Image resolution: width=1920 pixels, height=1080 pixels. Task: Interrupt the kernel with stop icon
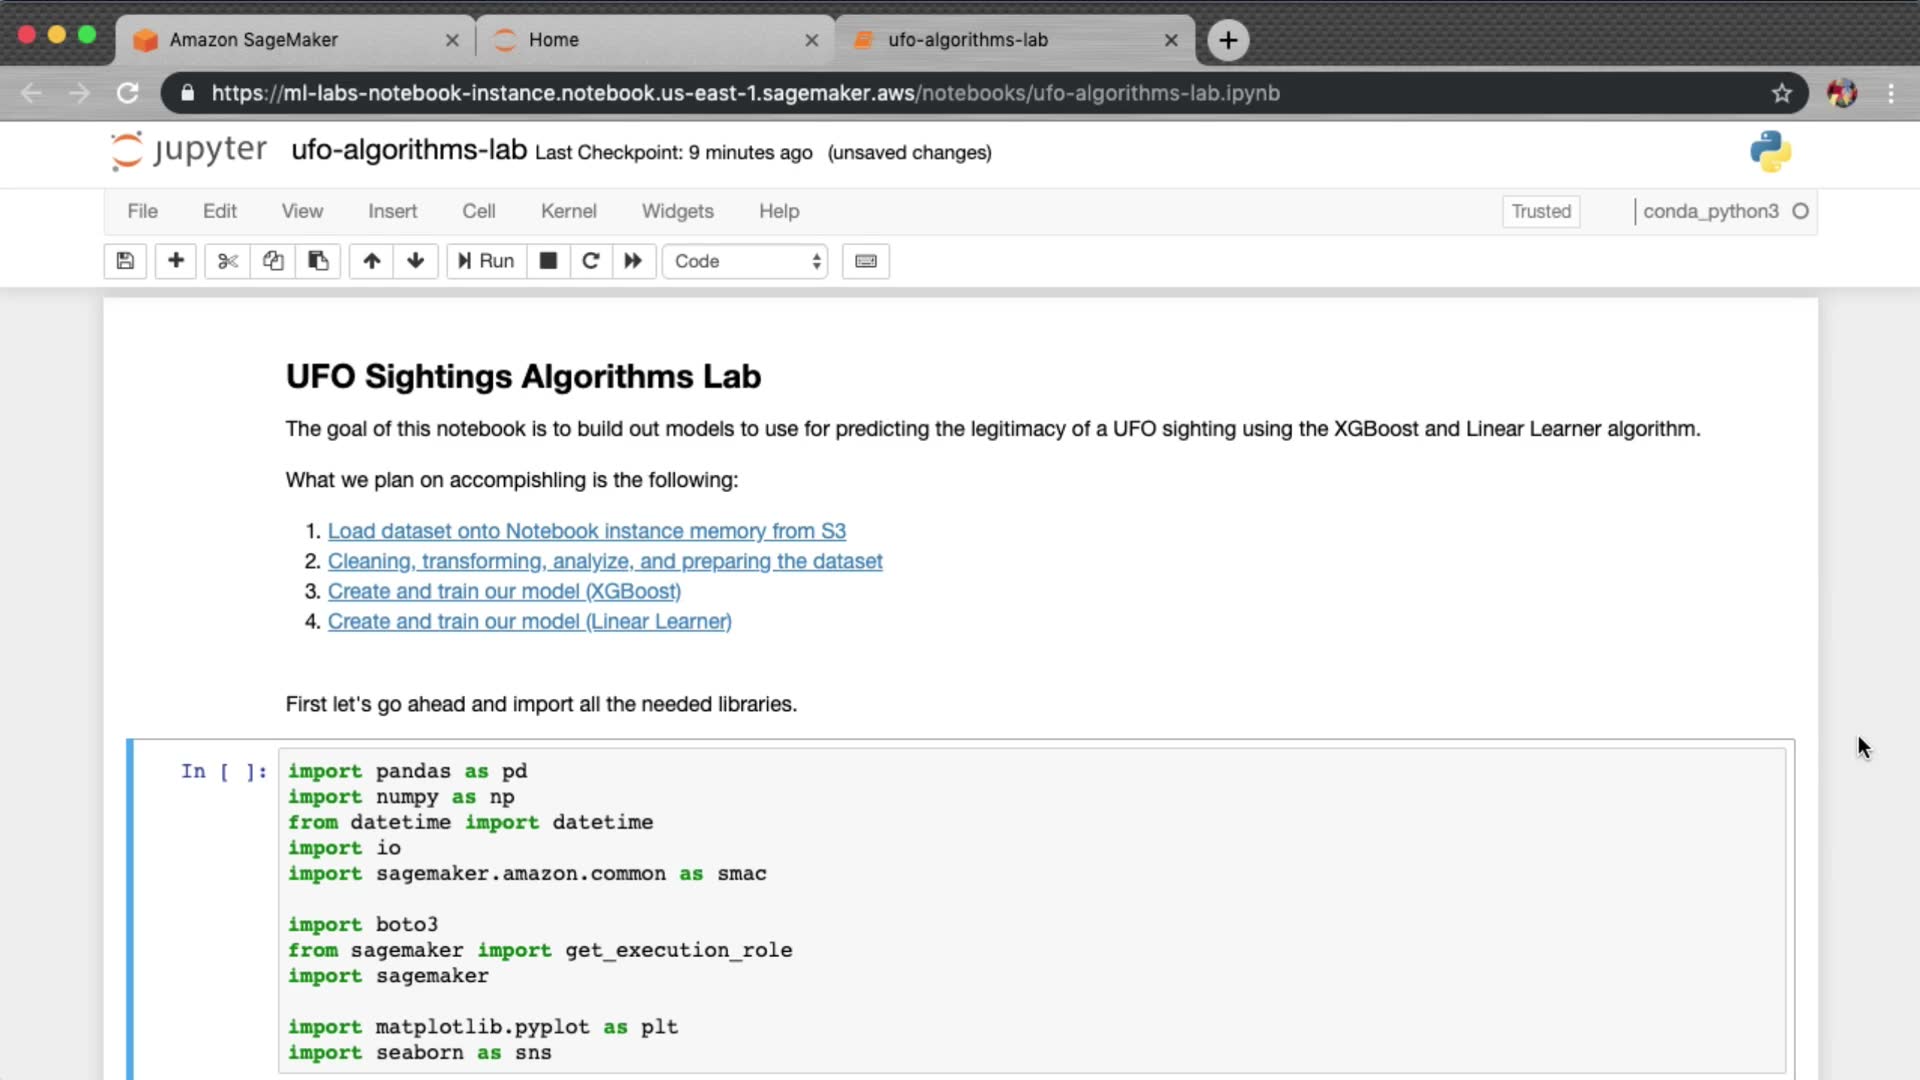click(548, 261)
